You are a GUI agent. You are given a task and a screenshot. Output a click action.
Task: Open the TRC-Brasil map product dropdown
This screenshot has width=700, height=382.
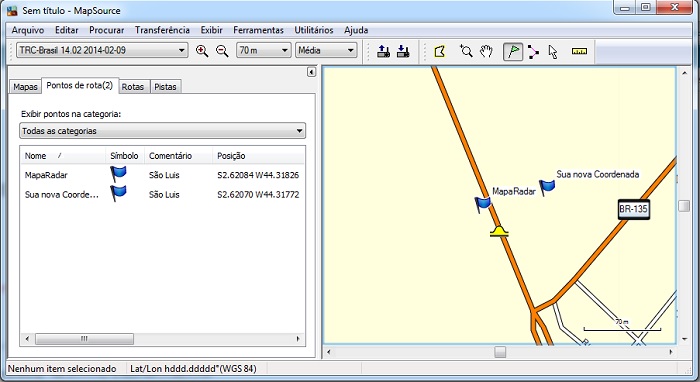102,50
